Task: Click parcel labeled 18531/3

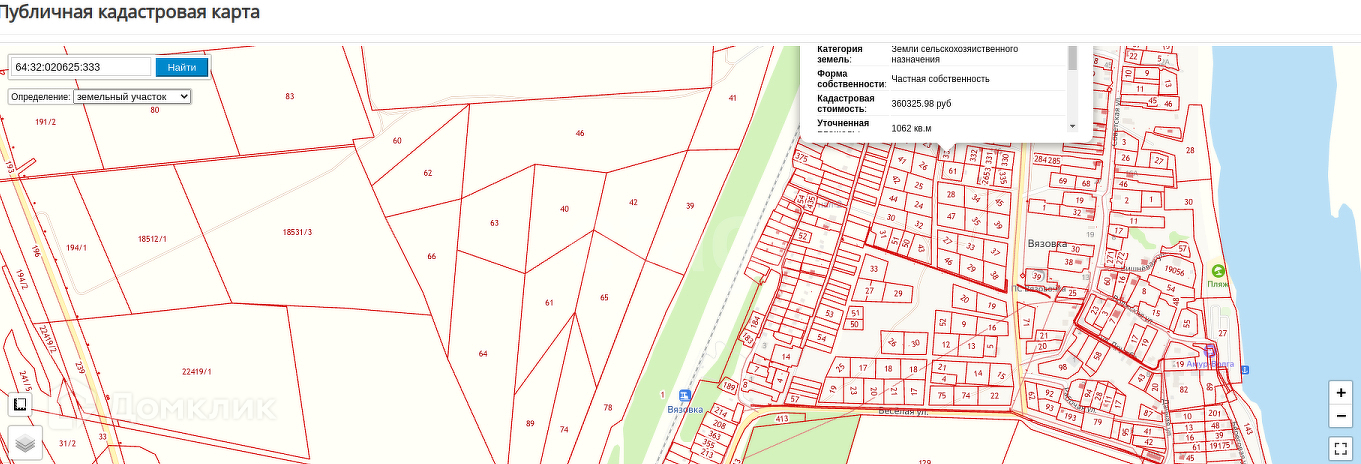Action: [x=297, y=232]
